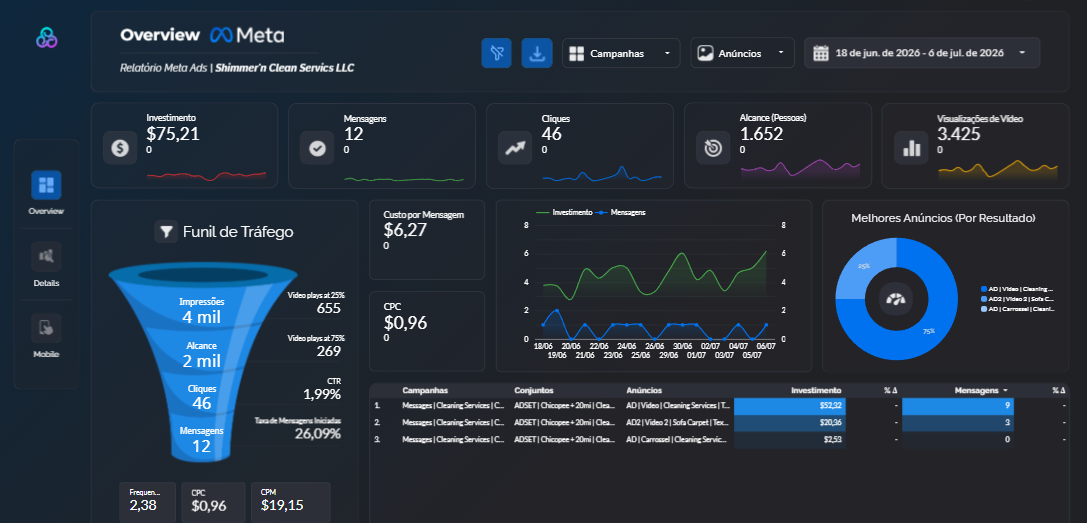This screenshot has height=523, width=1087.
Task: Open the Overview sidebar icon
Action: 46,185
